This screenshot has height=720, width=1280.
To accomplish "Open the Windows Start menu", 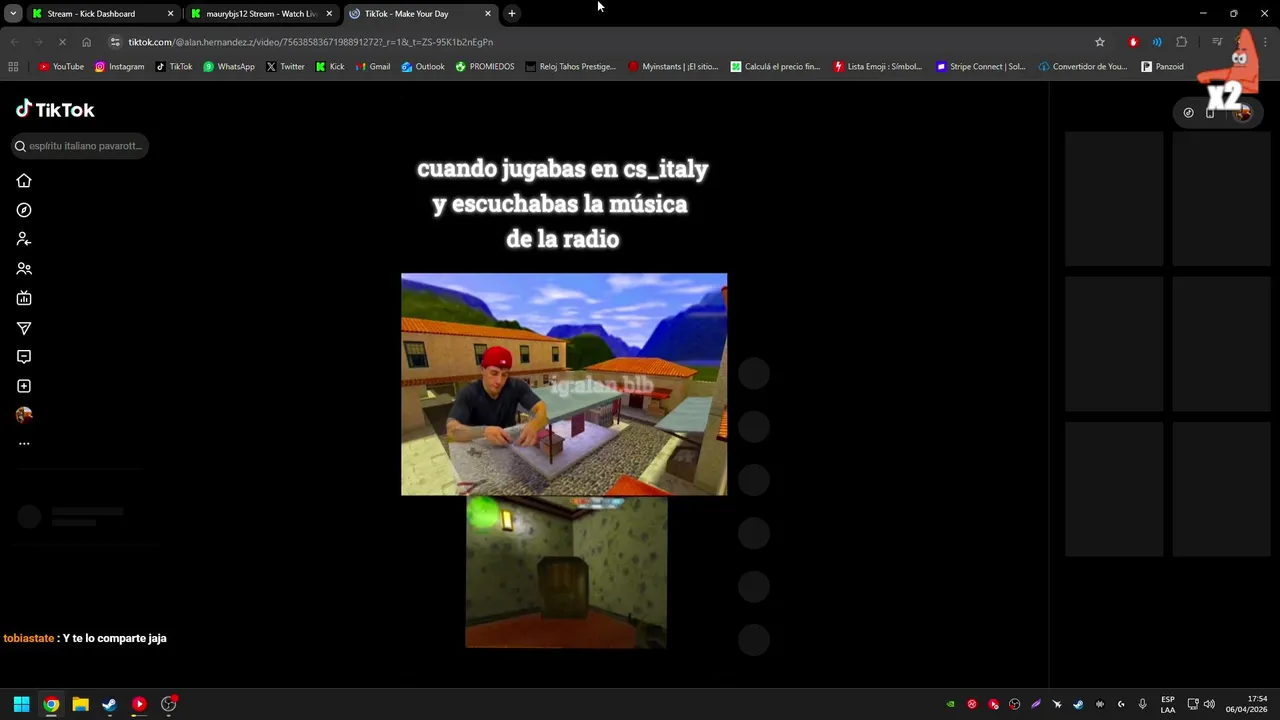I will [21, 704].
